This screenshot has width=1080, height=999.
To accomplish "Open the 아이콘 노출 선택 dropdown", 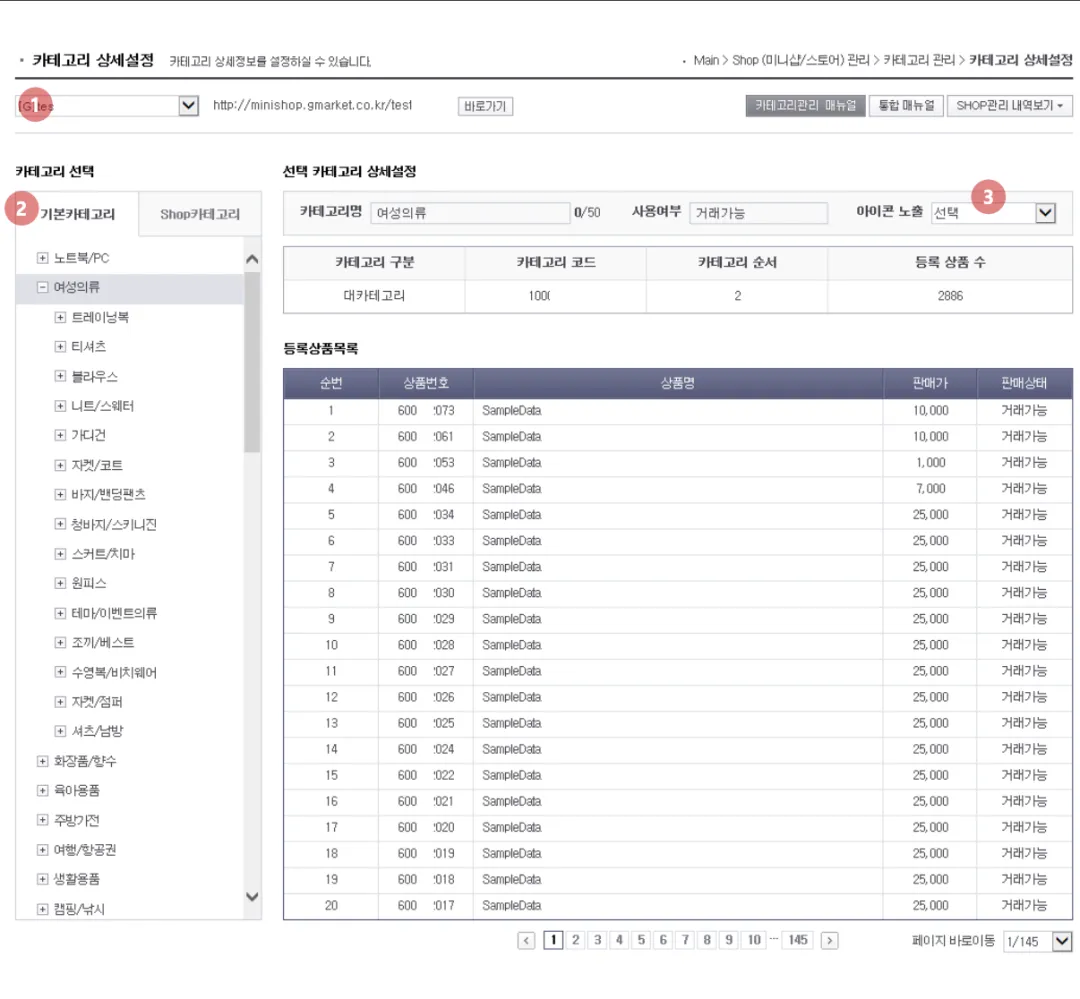I will click(x=993, y=213).
